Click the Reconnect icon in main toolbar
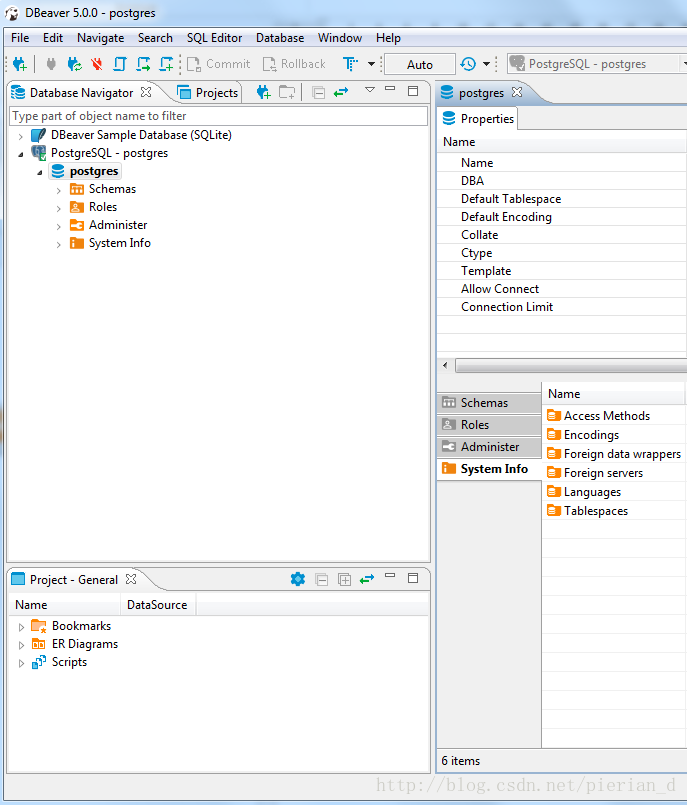Screen dimensions: 687x805 coord(74,64)
